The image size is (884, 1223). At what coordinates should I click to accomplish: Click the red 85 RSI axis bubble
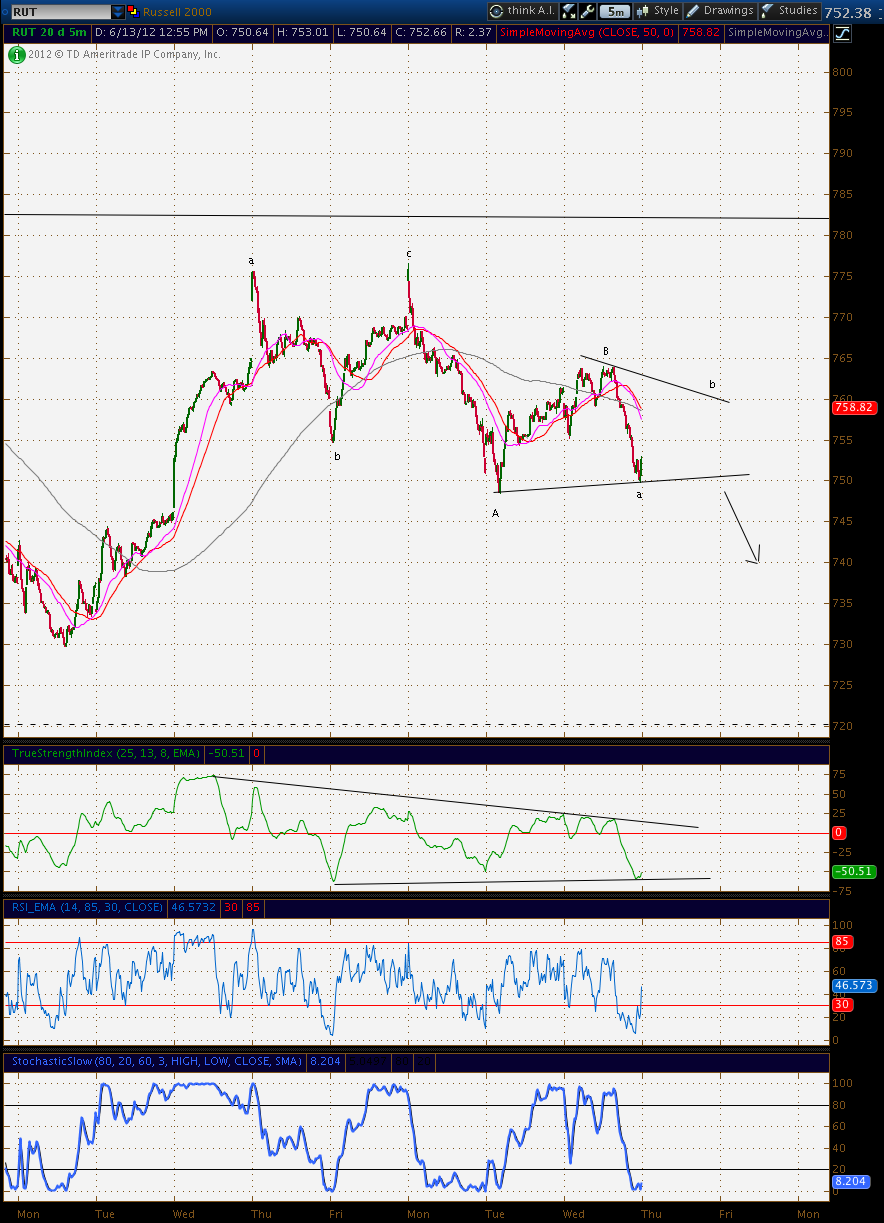[x=841, y=943]
